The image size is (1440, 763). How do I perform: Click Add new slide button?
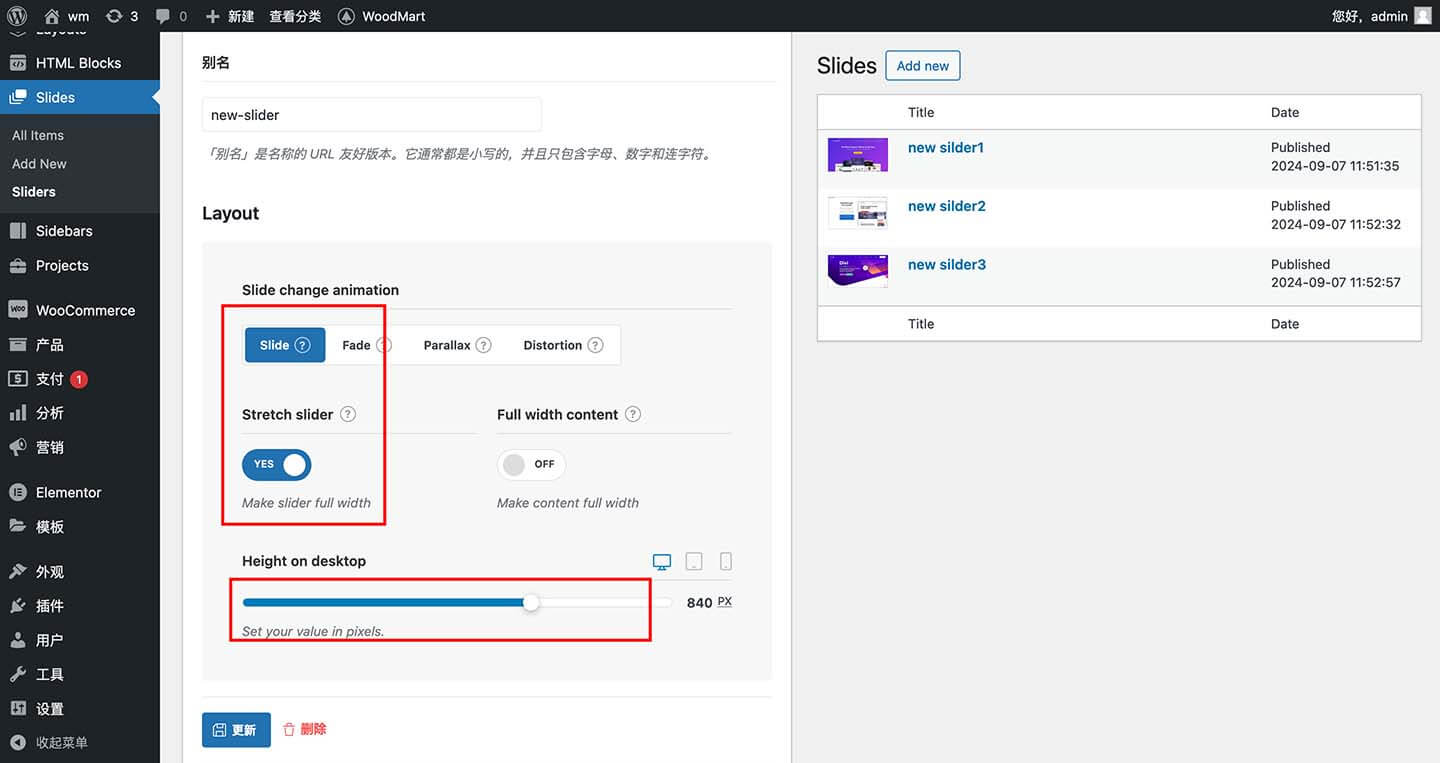click(923, 66)
